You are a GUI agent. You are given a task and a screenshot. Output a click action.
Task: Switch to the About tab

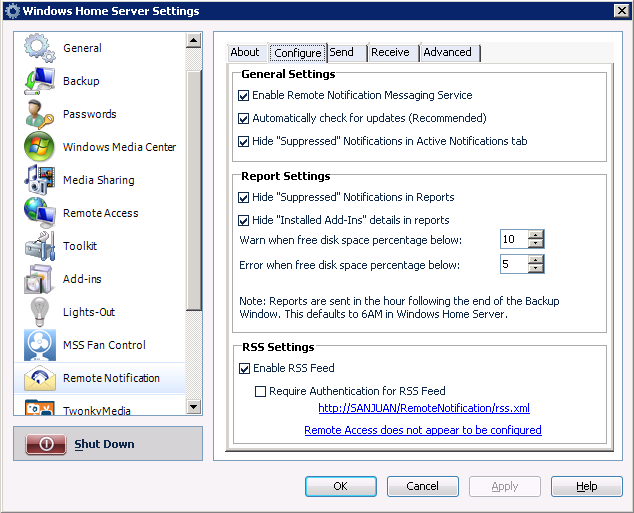click(x=245, y=53)
